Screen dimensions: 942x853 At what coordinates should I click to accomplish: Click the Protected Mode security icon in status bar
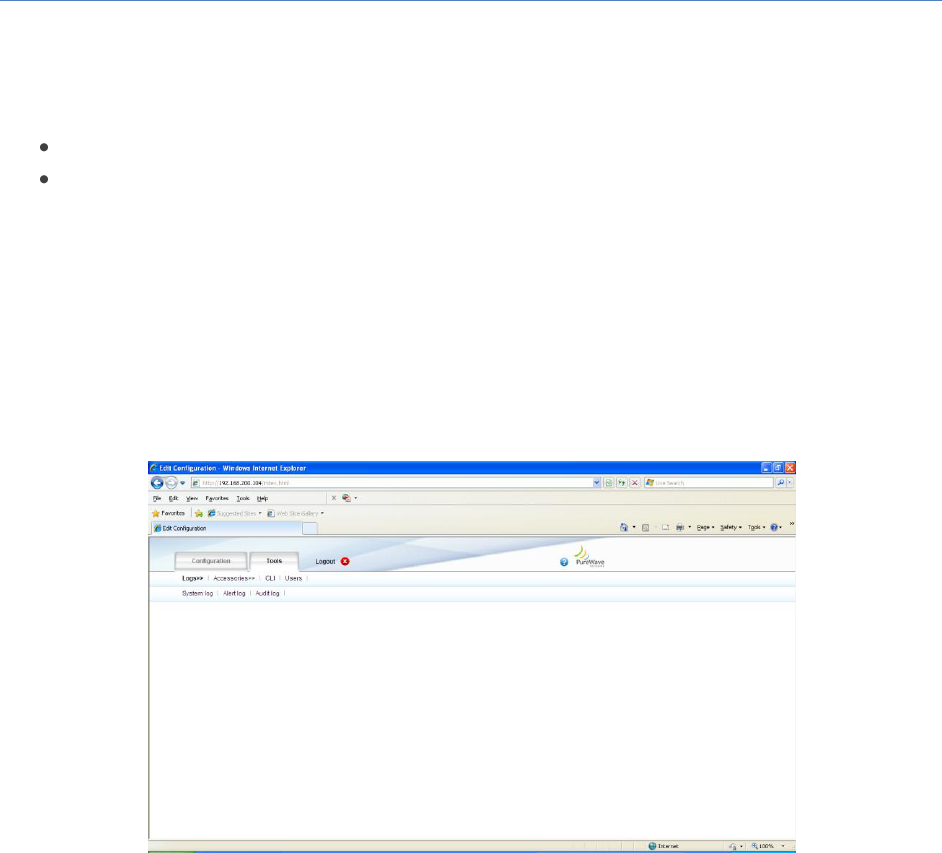tap(732, 846)
